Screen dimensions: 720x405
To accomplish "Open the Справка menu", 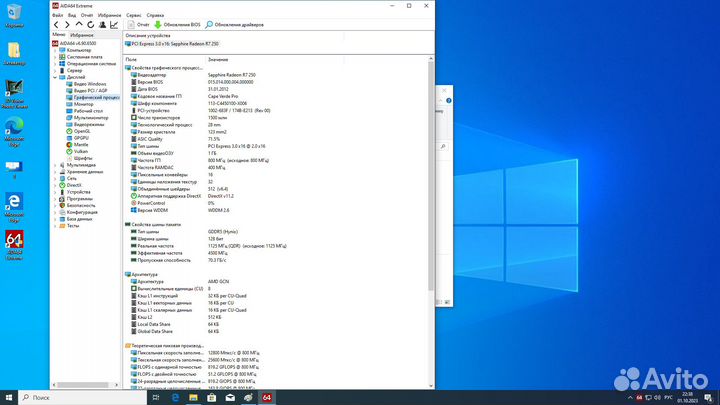I will [155, 15].
